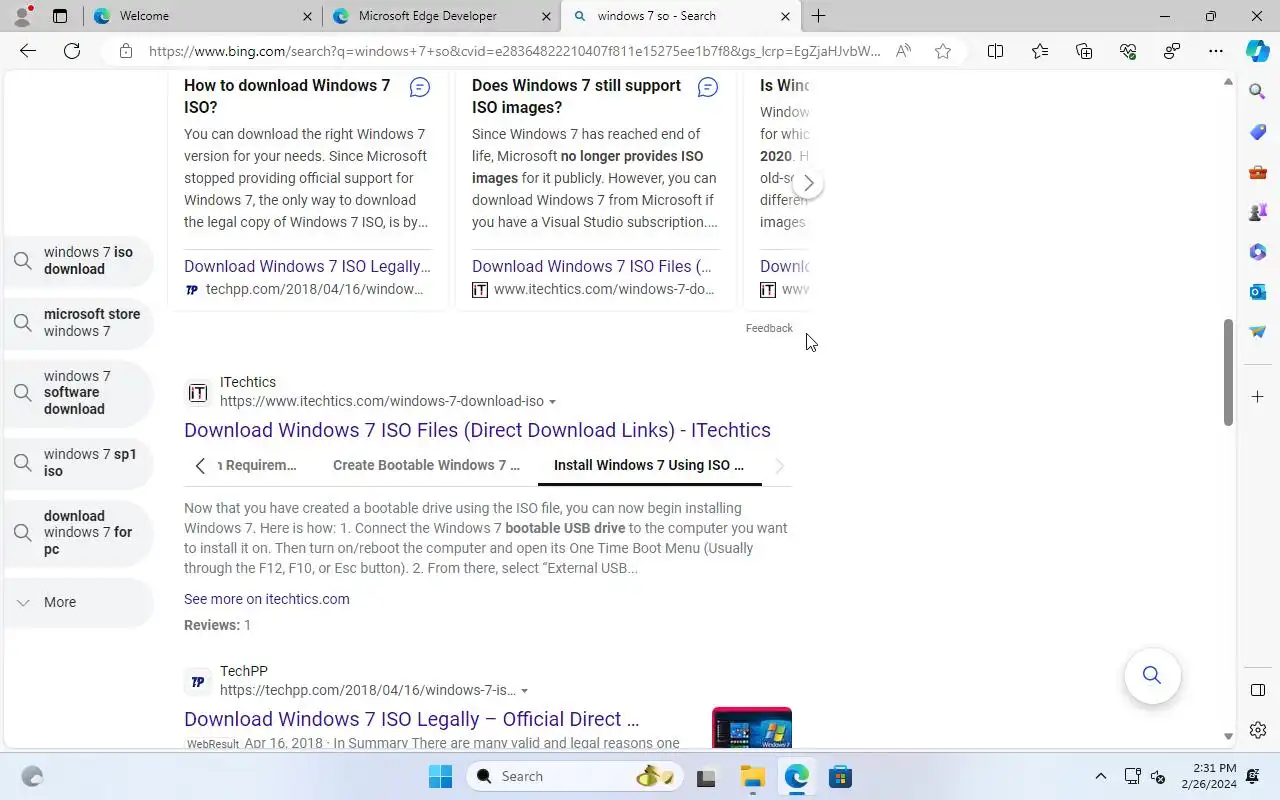This screenshot has height=800, width=1280.
Task: Open Download Windows 7 ISO Files ITechtics result
Action: [477, 430]
